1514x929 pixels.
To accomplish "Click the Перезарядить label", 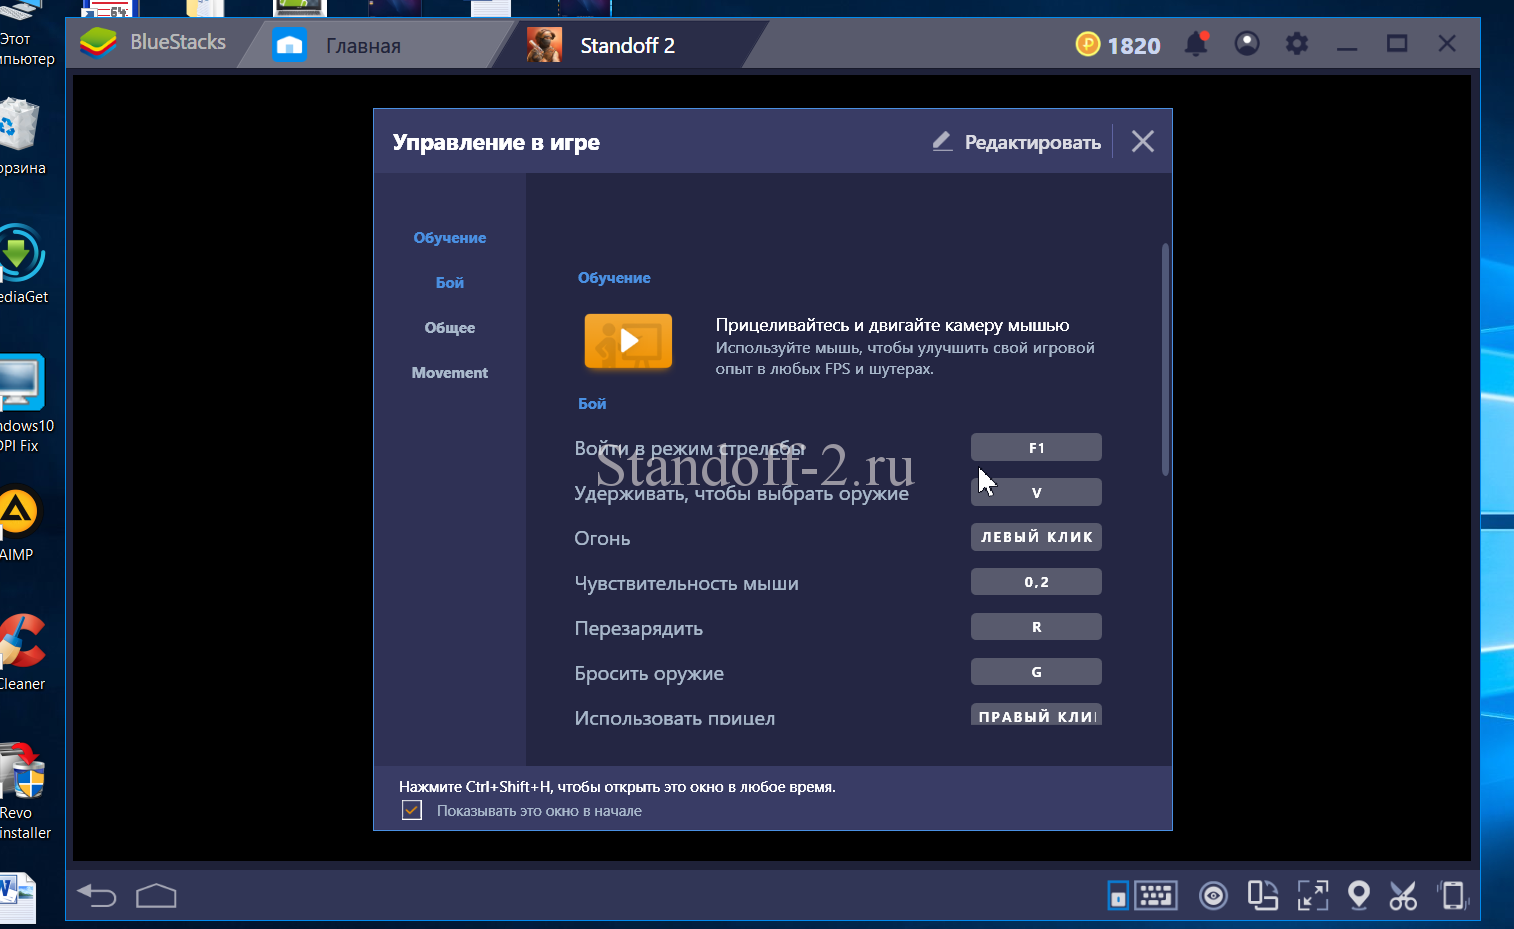I will tap(638, 628).
